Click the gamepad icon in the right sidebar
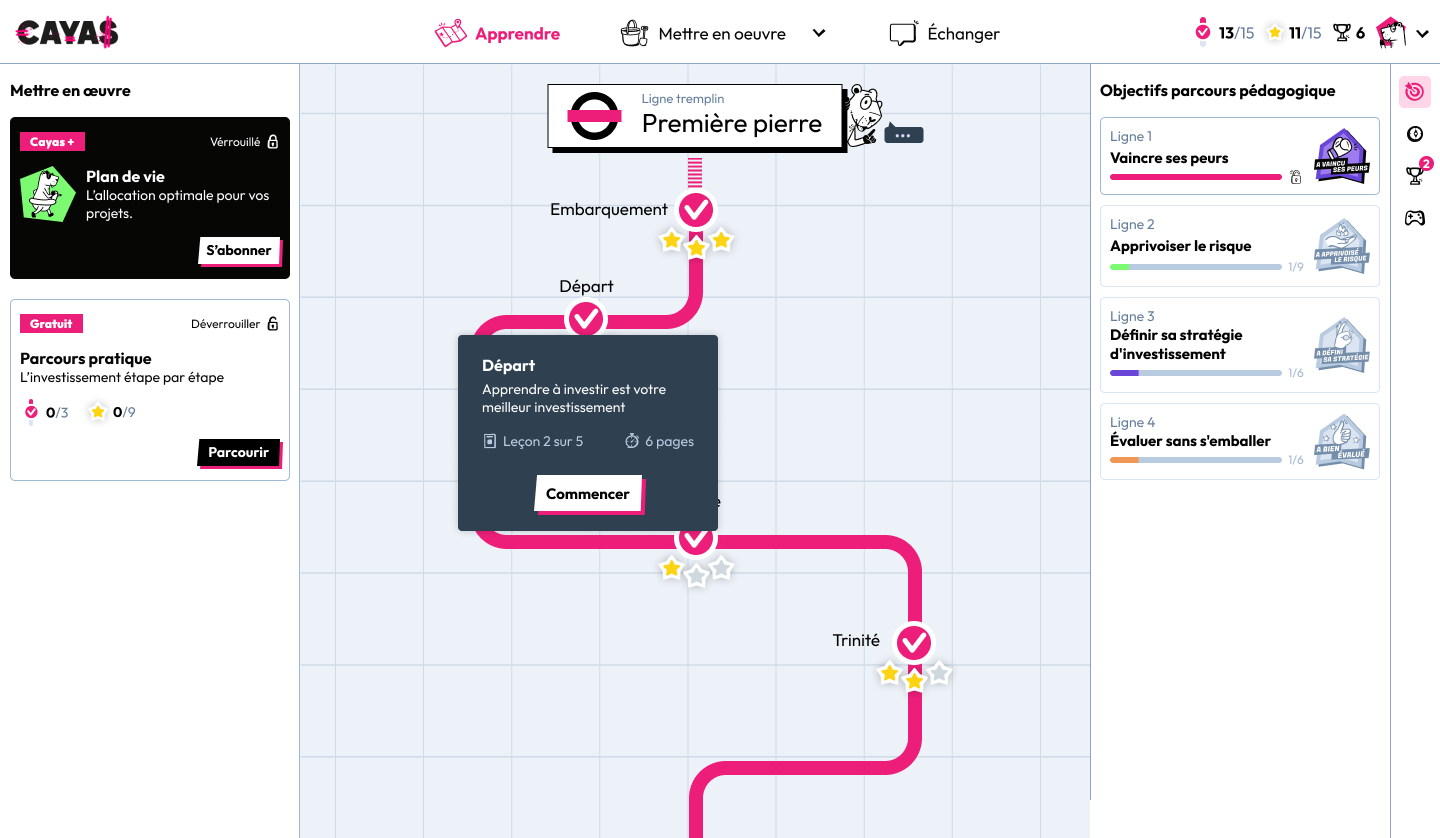Image resolution: width=1440 pixels, height=838 pixels. (x=1414, y=217)
